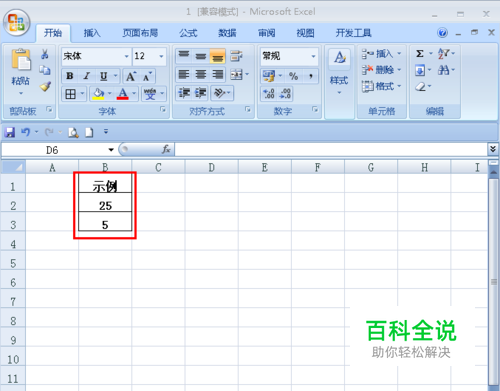500x391 pixels.
Task: Click the Fill down icon
Action: point(420,70)
